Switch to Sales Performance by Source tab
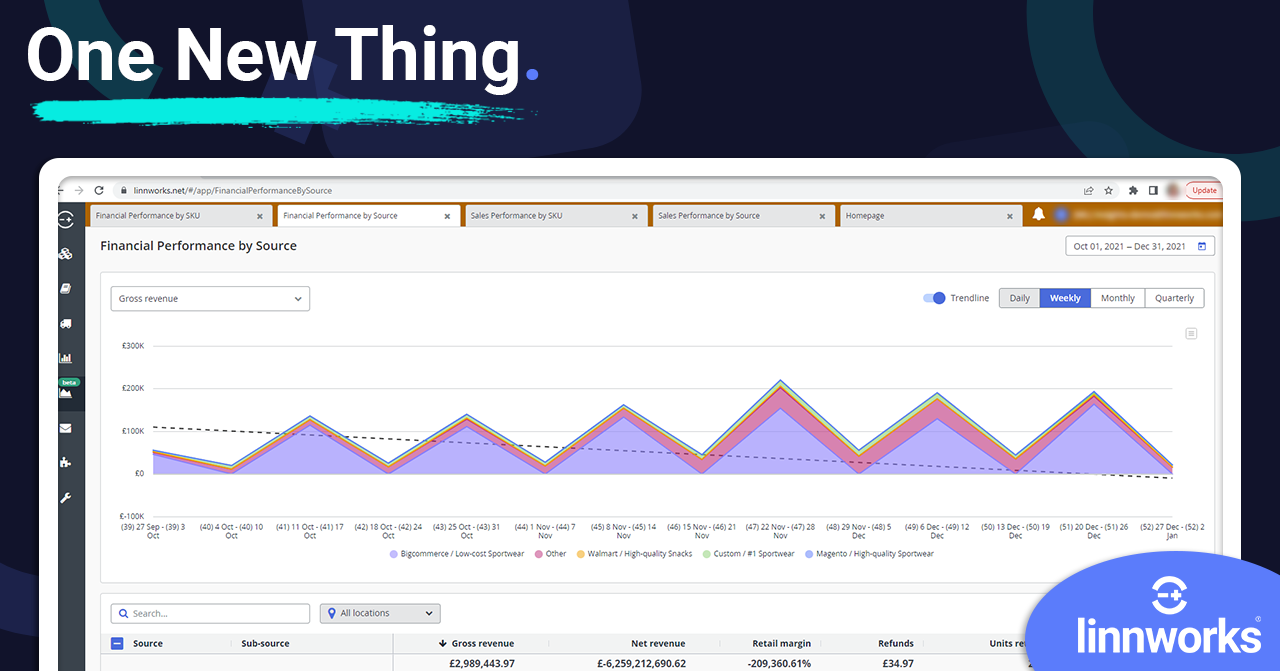1280x671 pixels. pyautogui.click(x=709, y=216)
